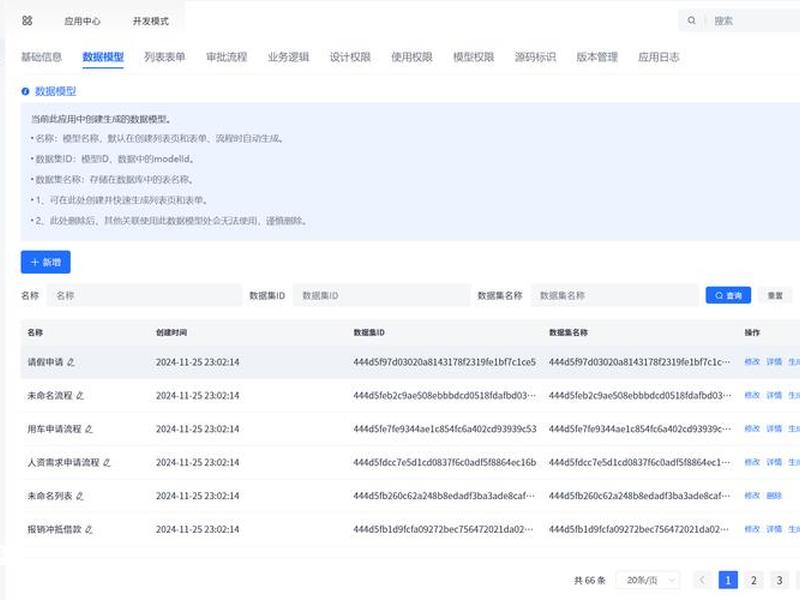The image size is (800, 600).
Task: Click the info icon beside 数据模型 heading
Action: (x=25, y=91)
